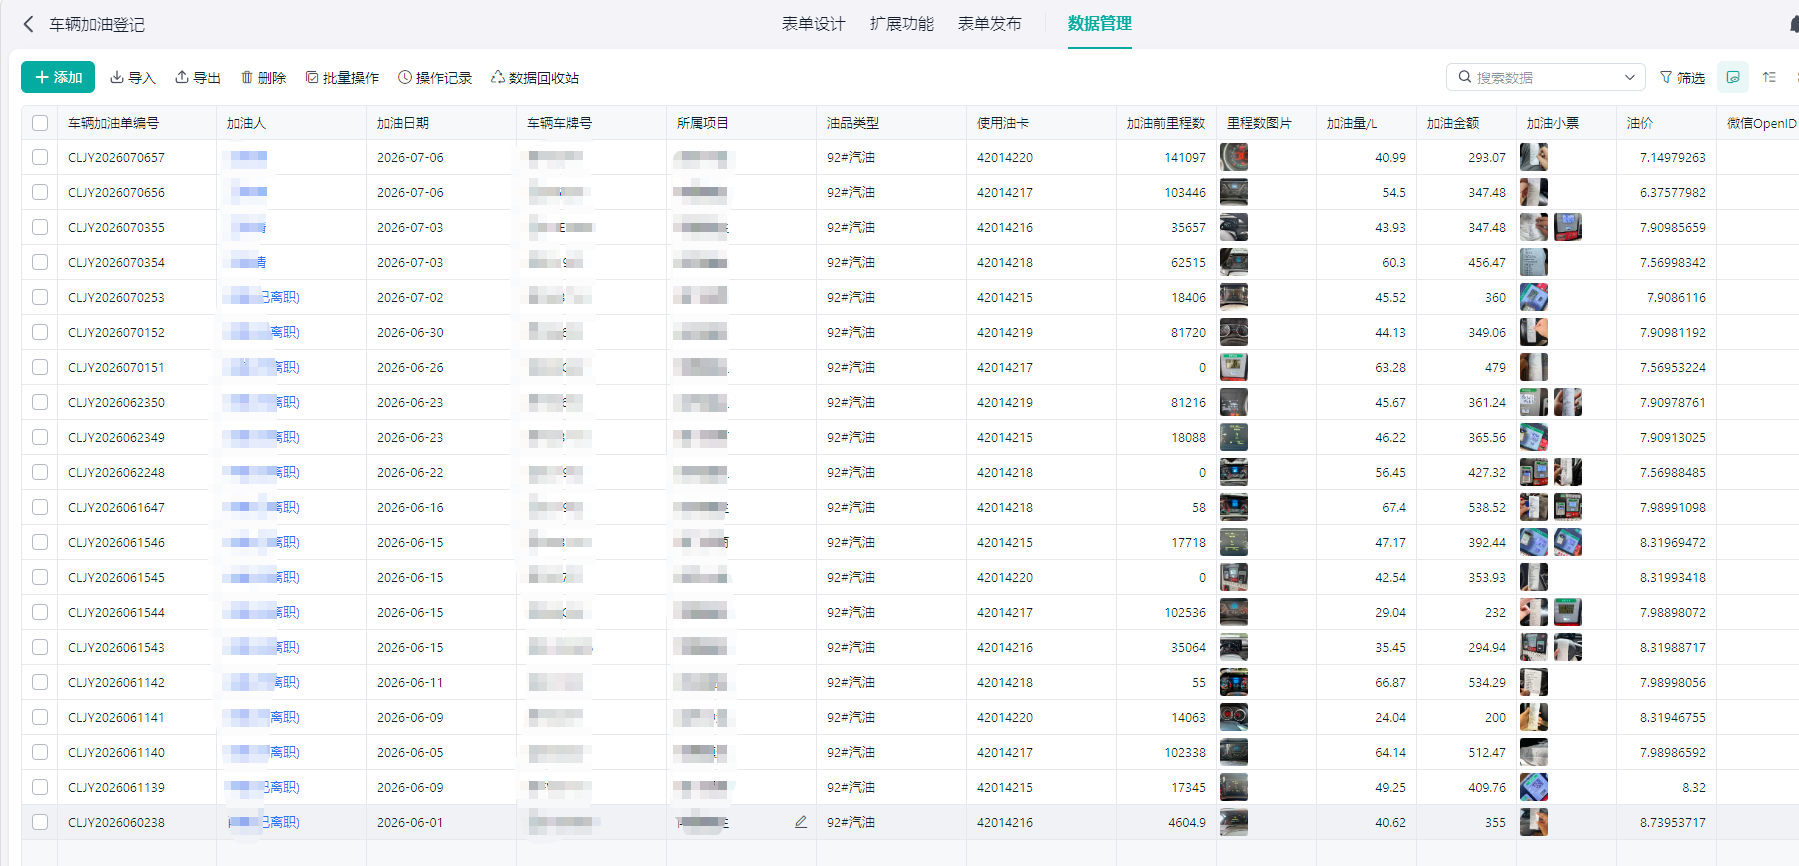The height and width of the screenshot is (866, 1799).
Task: Click the 车辆加油登记 form title
Action: pos(97,24)
